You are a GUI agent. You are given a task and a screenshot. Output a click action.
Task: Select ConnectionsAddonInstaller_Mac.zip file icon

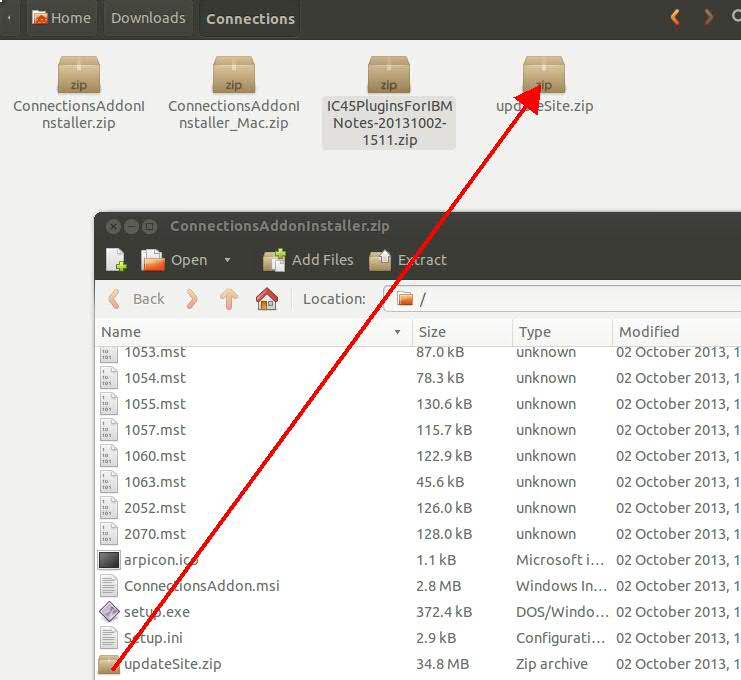click(234, 76)
